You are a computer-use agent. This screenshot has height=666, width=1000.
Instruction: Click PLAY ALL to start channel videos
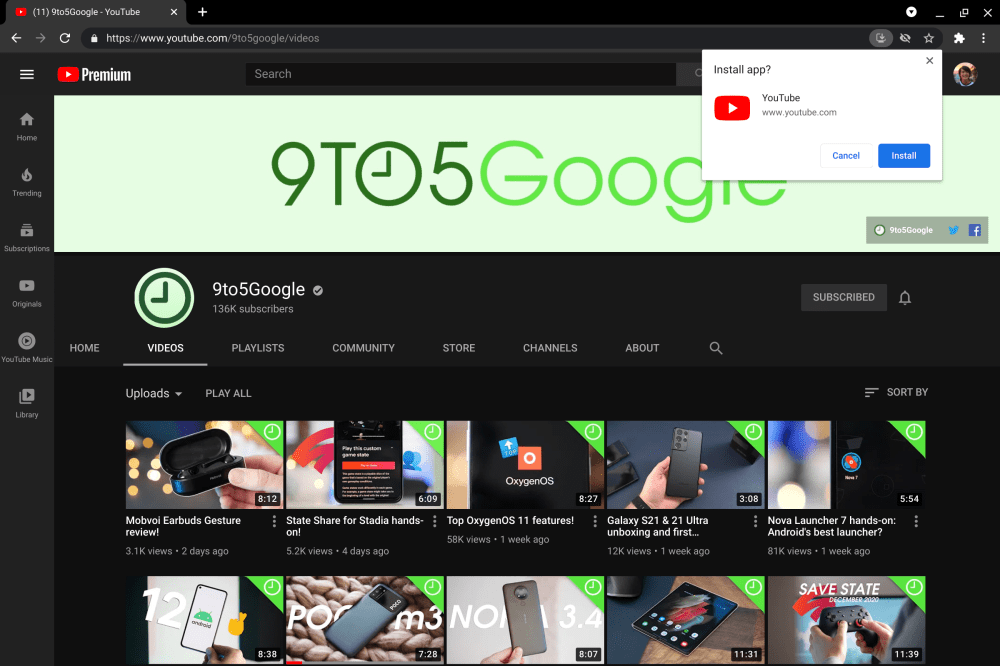[228, 392]
